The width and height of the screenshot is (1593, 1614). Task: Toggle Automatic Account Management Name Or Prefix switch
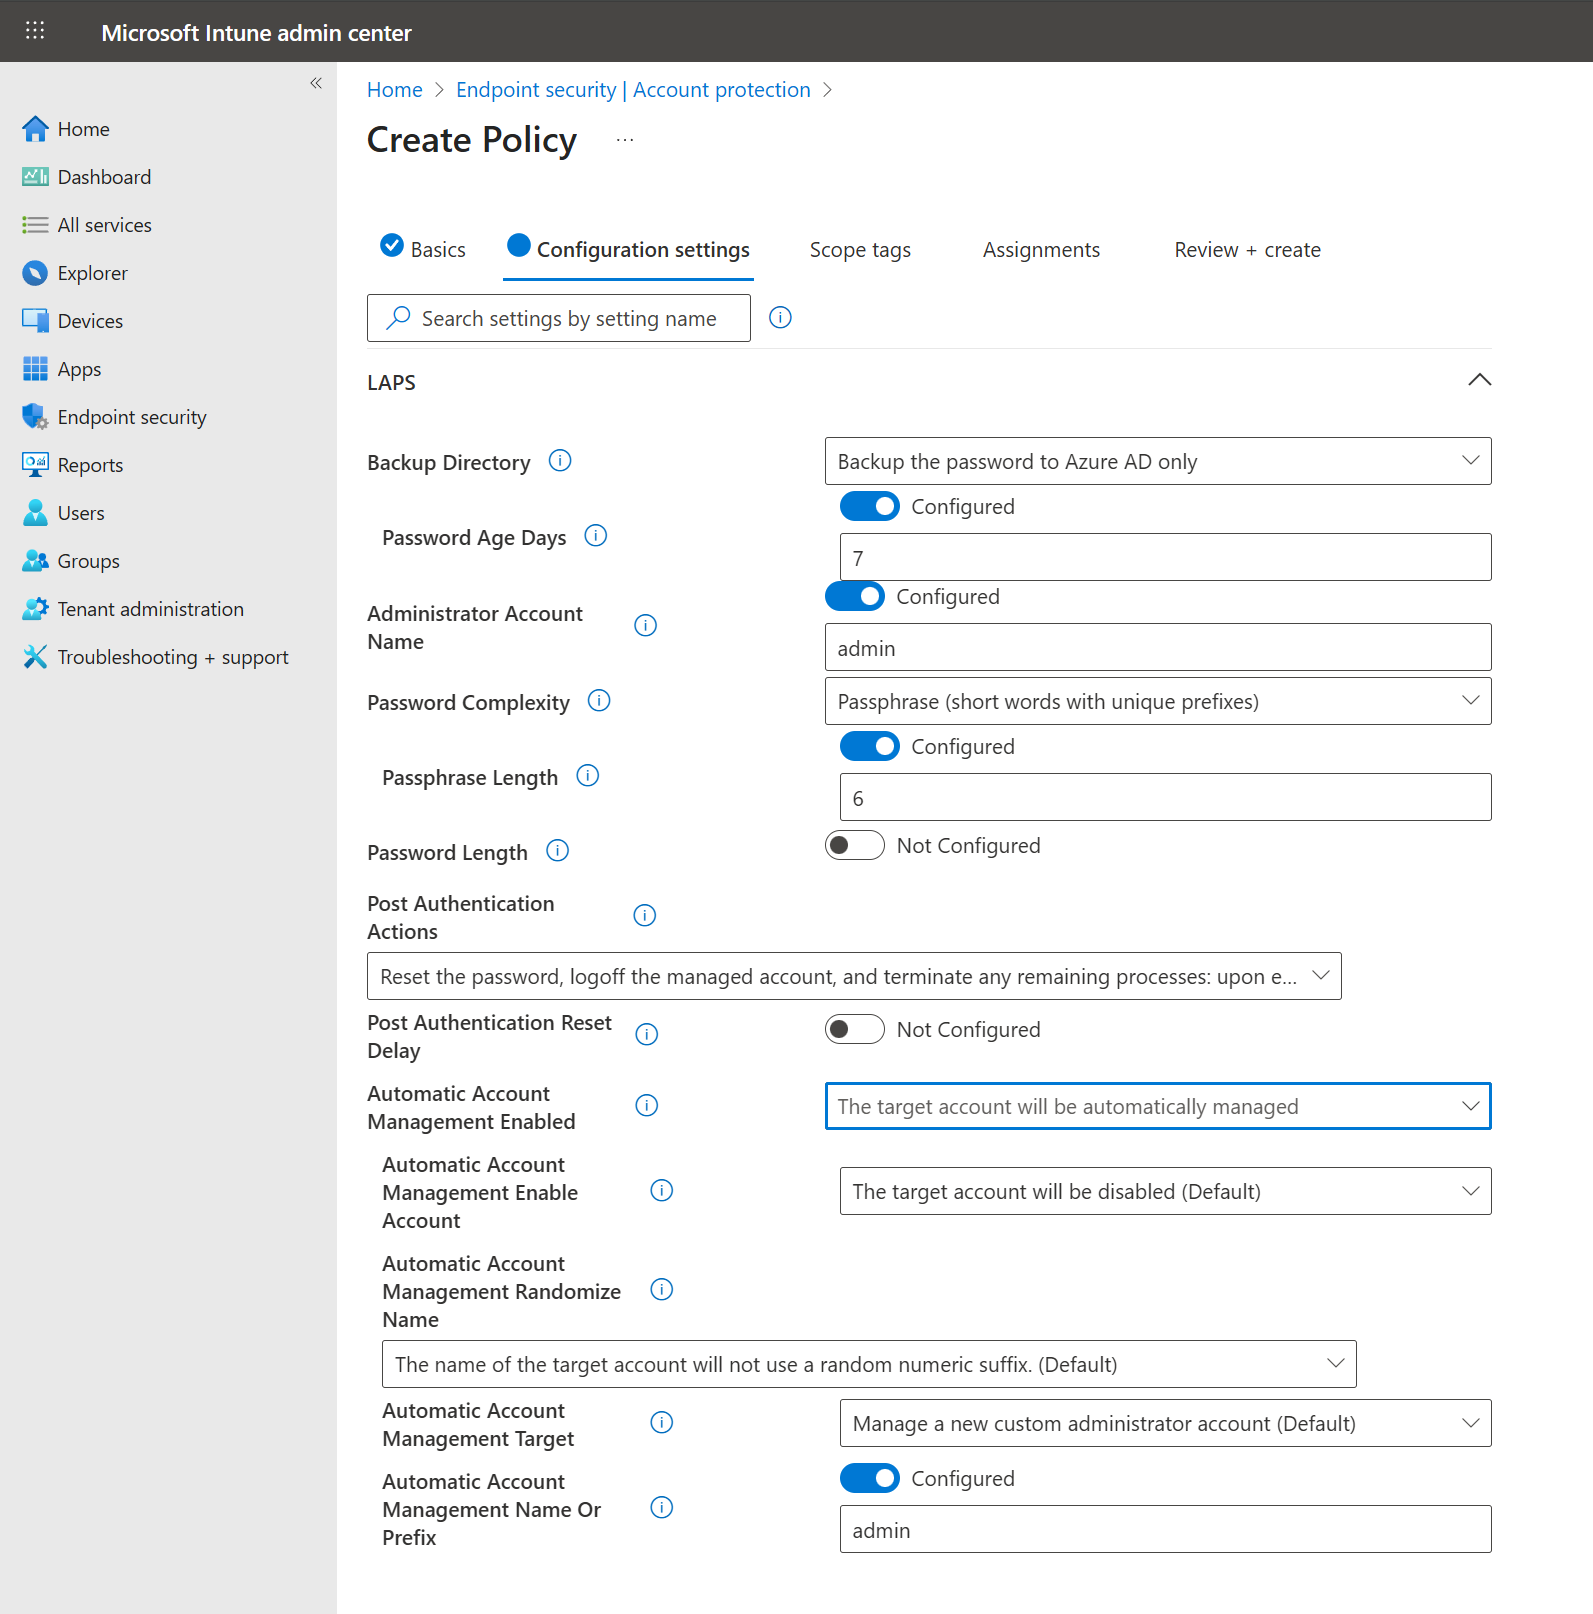pos(870,1479)
